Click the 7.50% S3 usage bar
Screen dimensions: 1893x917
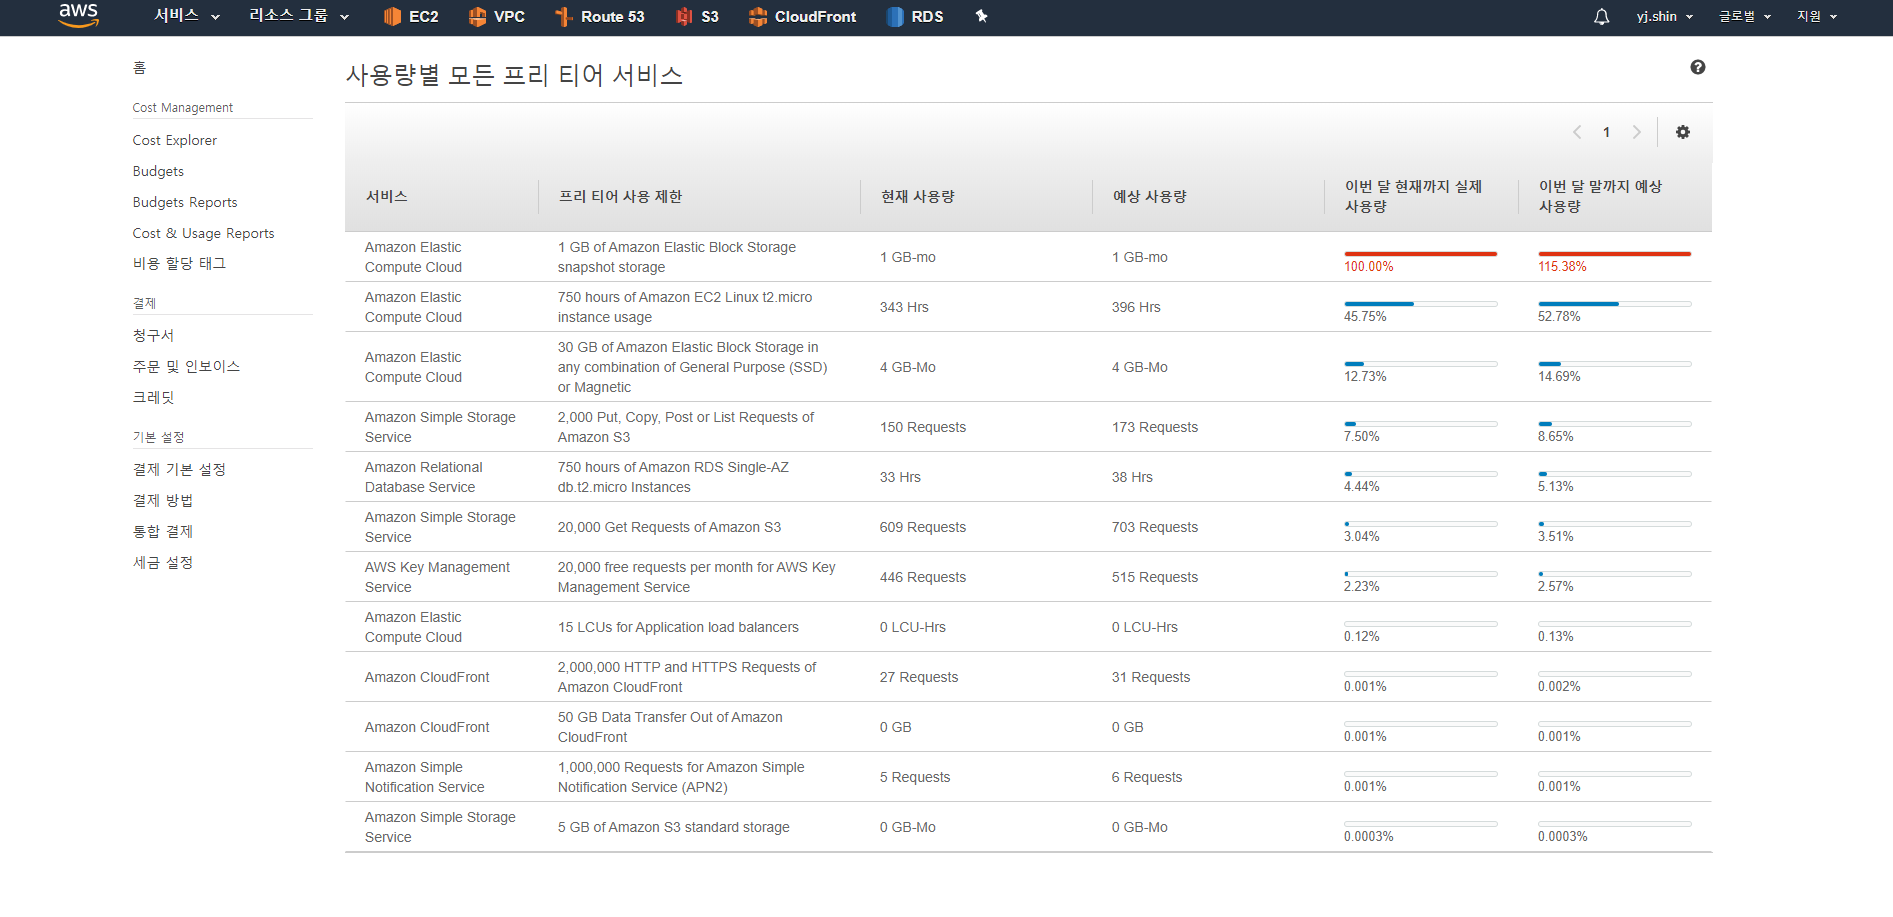tap(1420, 424)
